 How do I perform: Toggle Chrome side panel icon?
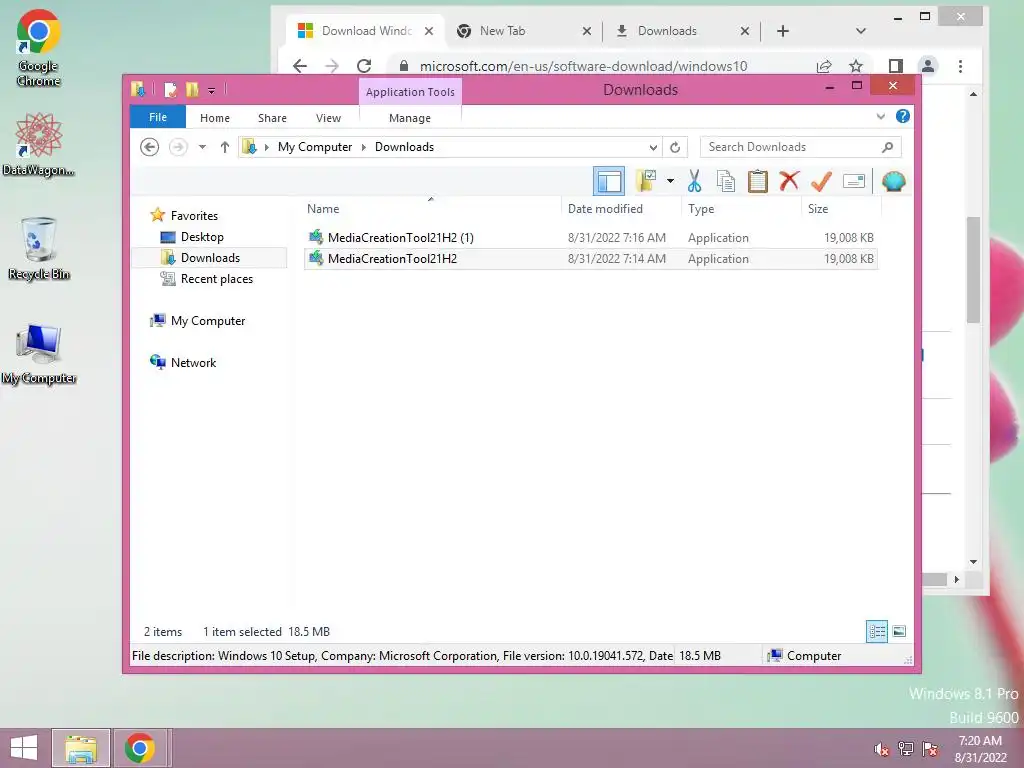[895, 66]
